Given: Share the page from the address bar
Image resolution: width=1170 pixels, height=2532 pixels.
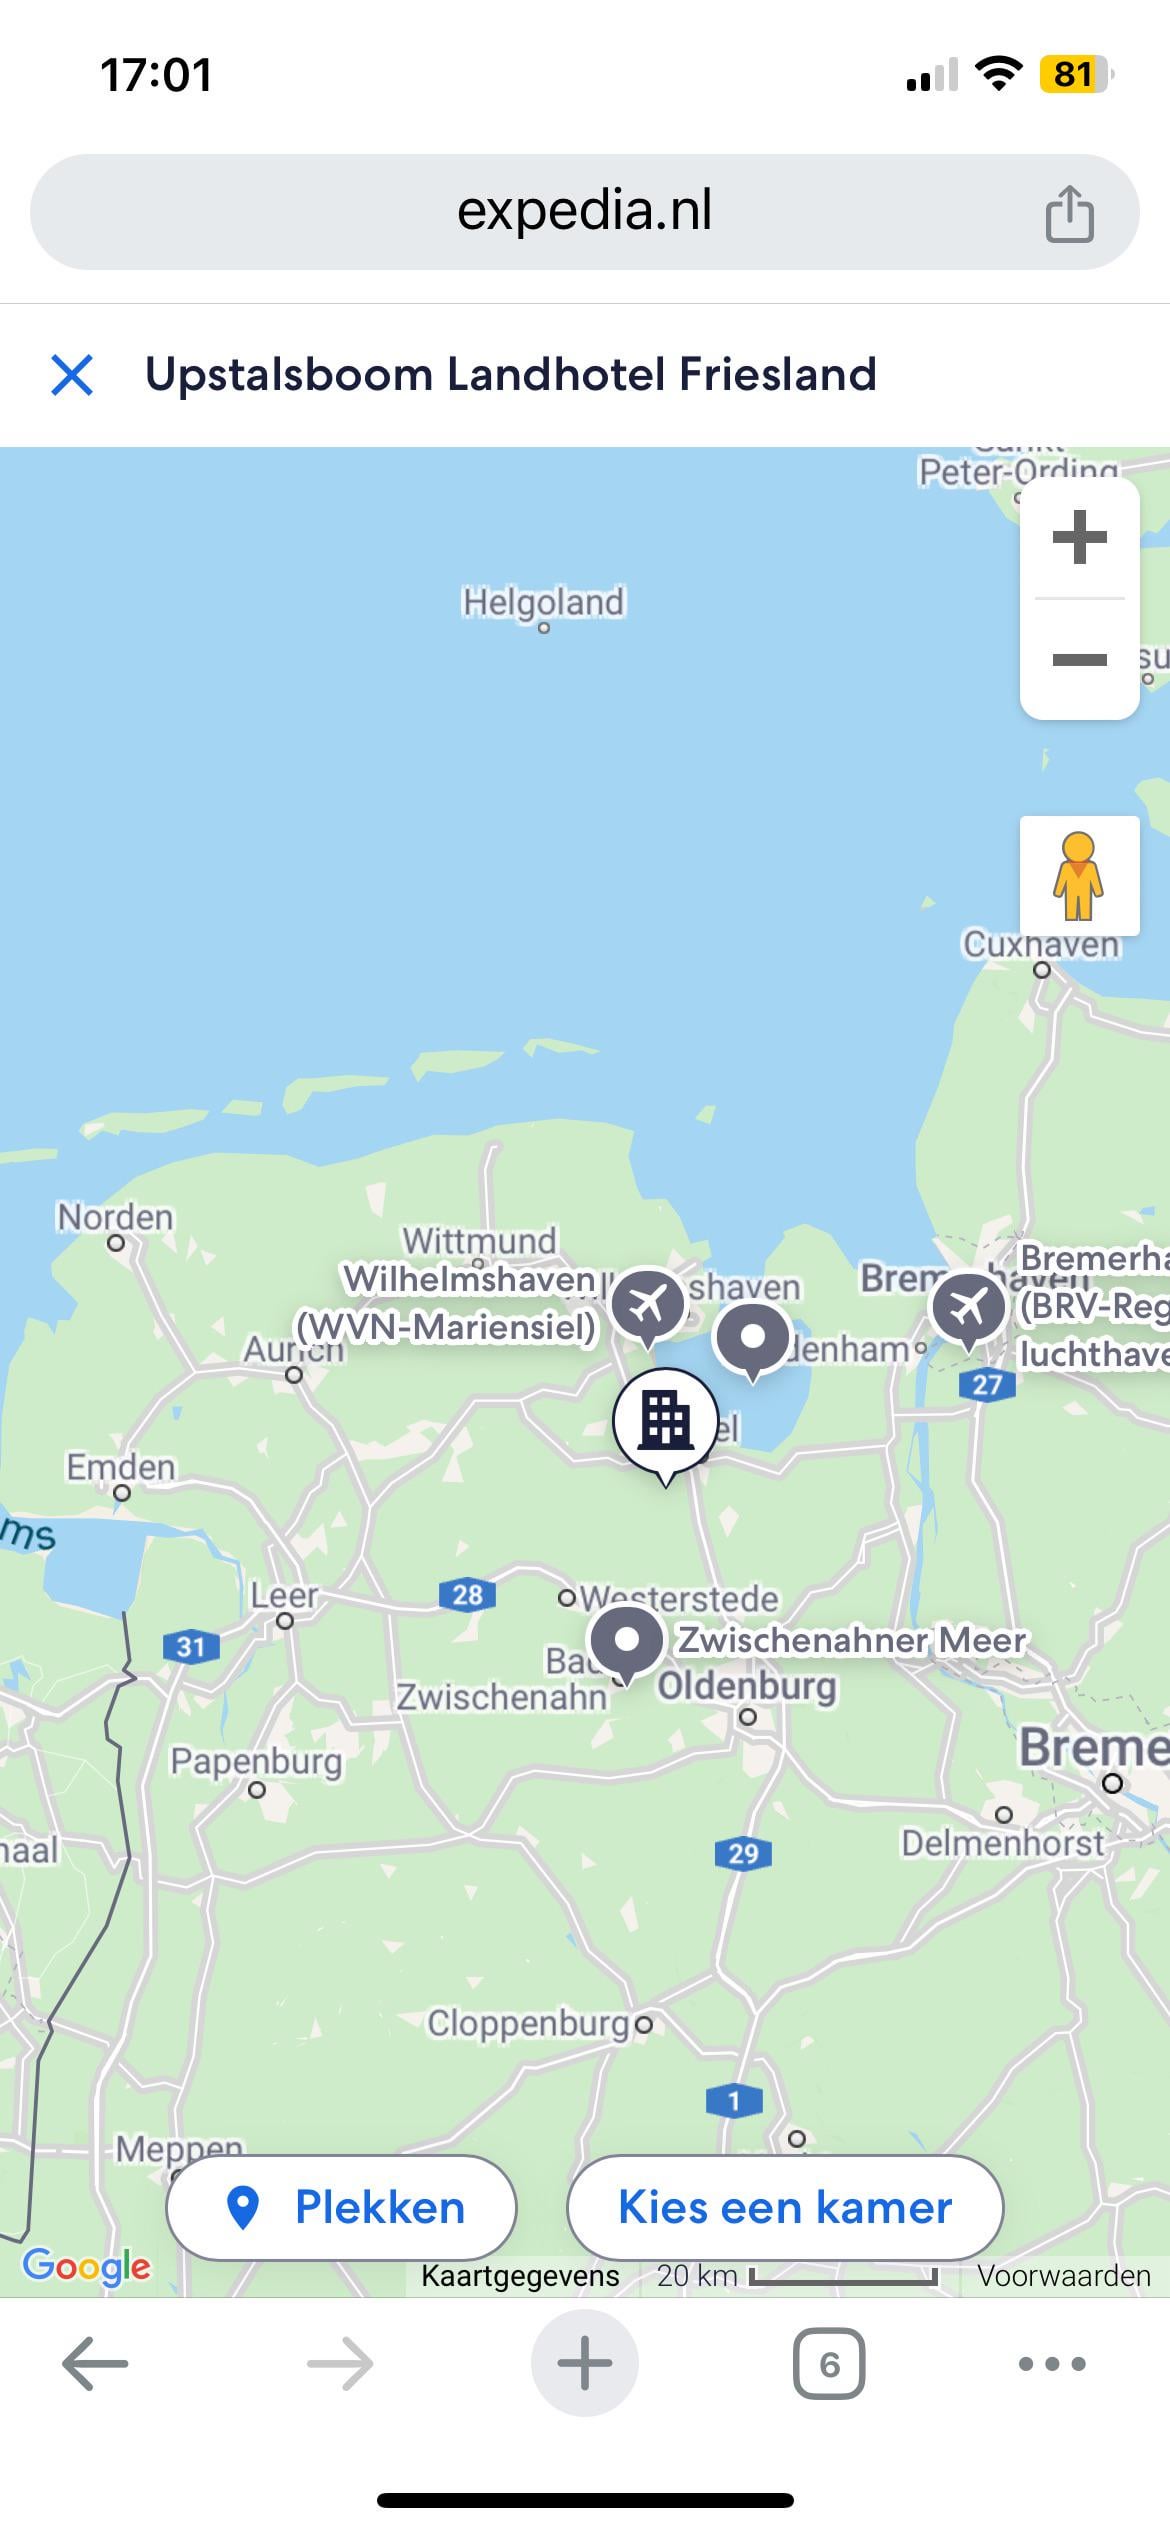Looking at the screenshot, I should point(1069,213).
